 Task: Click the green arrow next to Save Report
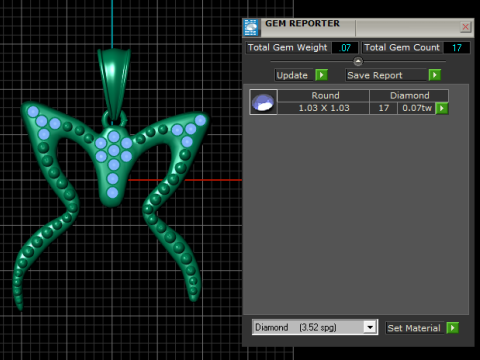(x=435, y=75)
